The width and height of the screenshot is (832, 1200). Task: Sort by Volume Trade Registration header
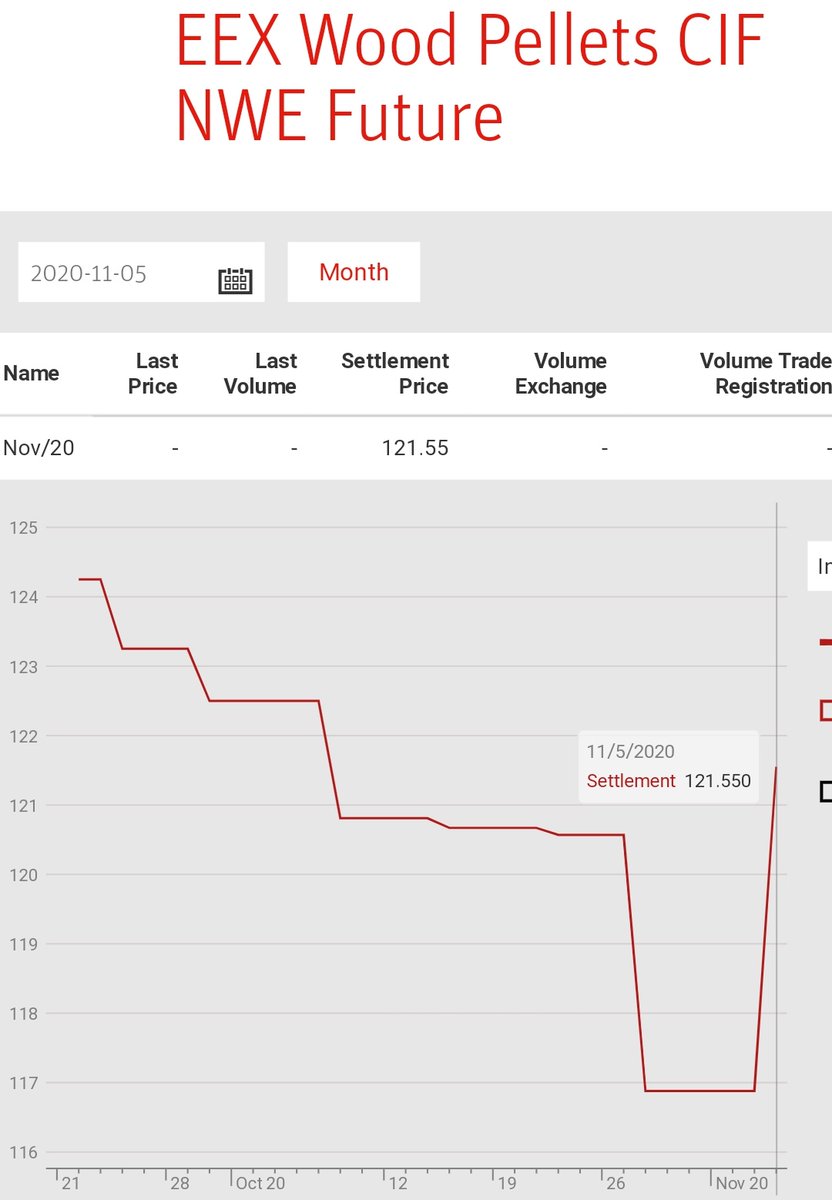tap(765, 373)
